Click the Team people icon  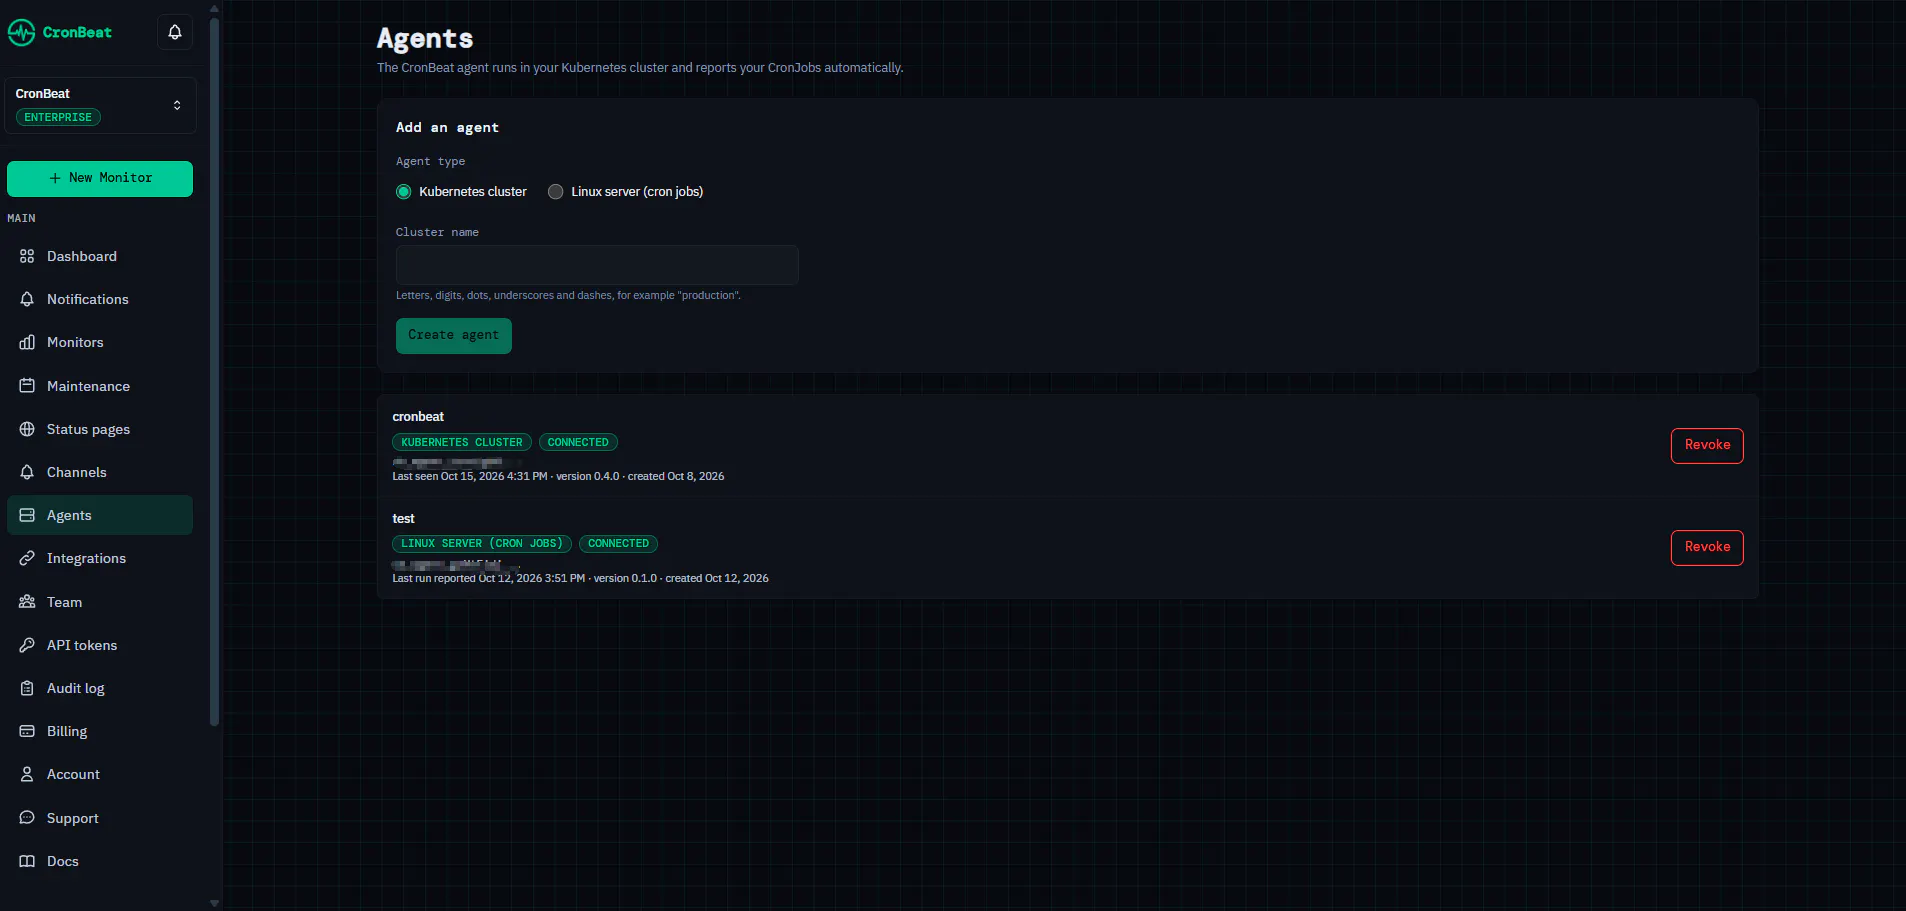pos(27,602)
